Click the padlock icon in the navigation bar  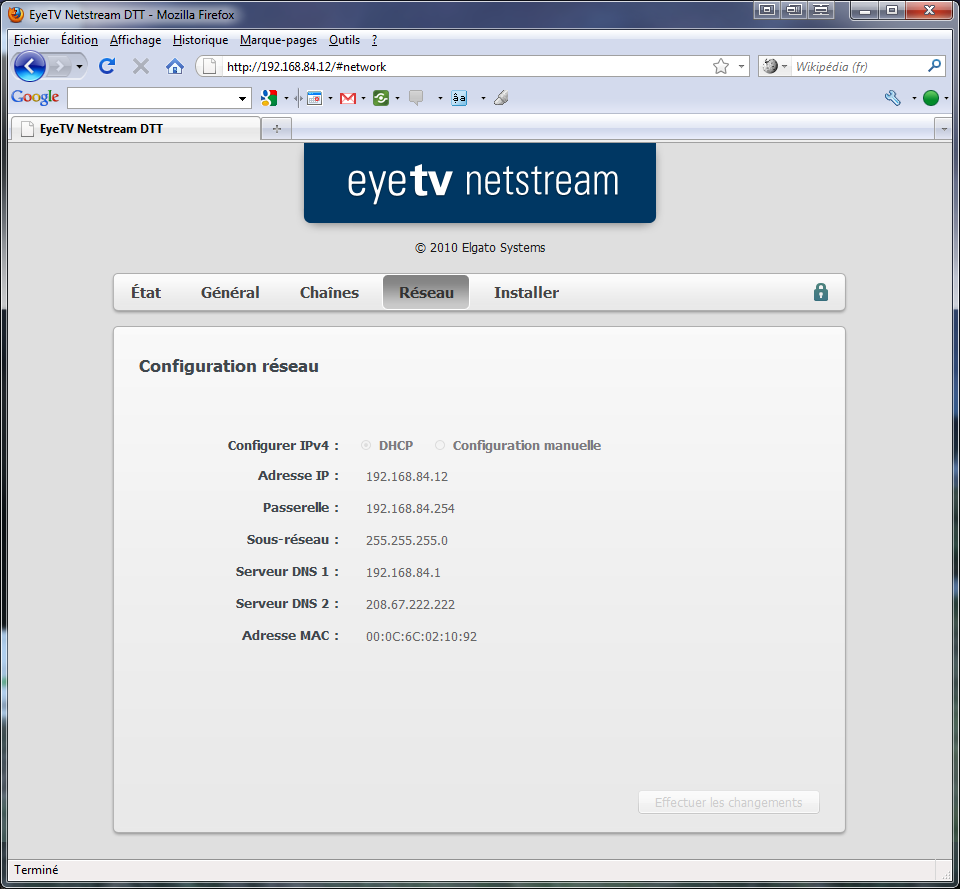click(x=820, y=292)
